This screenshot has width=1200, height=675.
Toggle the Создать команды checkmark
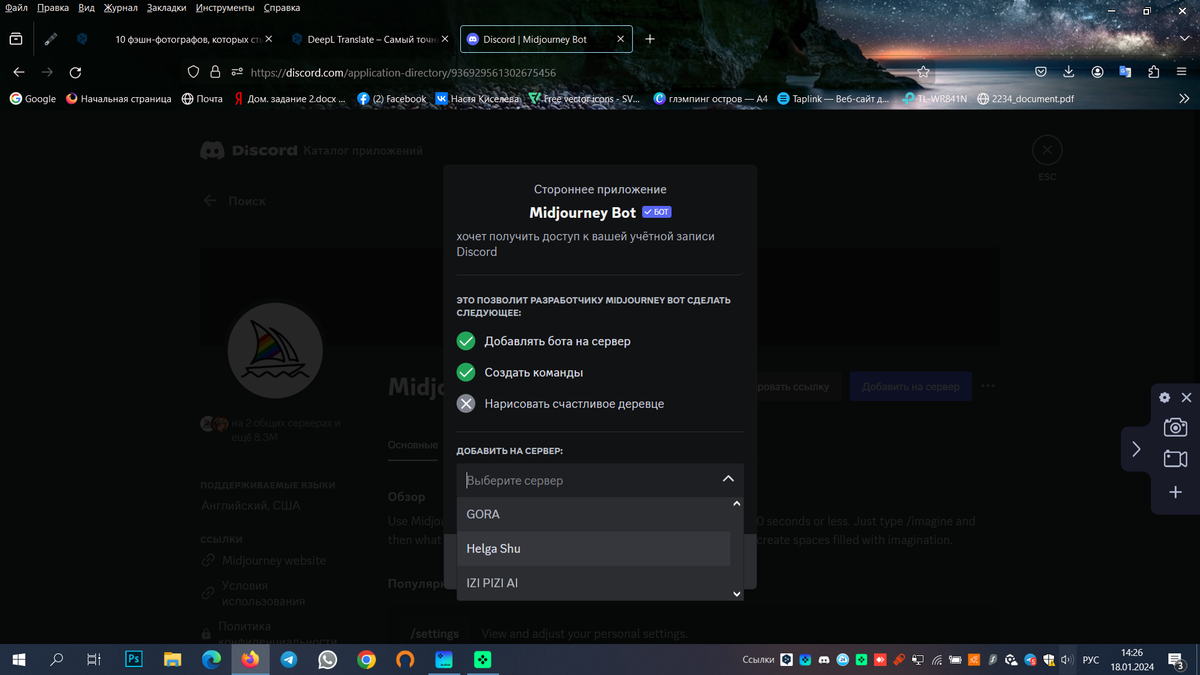click(x=466, y=372)
